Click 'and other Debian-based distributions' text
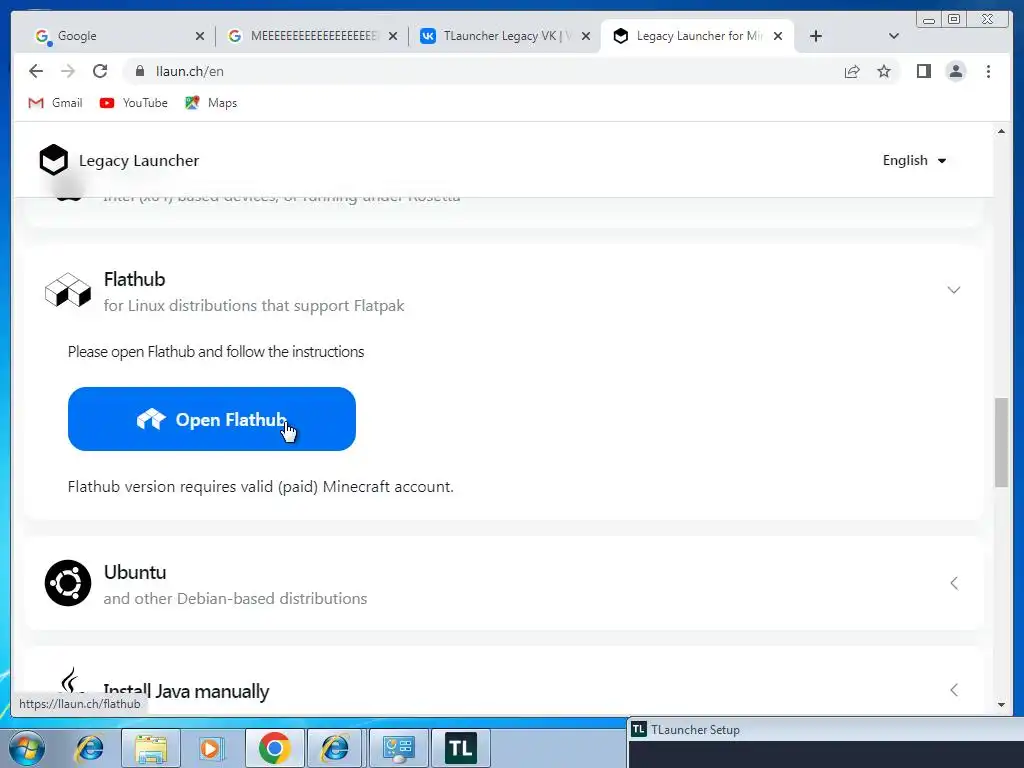 click(x=235, y=598)
